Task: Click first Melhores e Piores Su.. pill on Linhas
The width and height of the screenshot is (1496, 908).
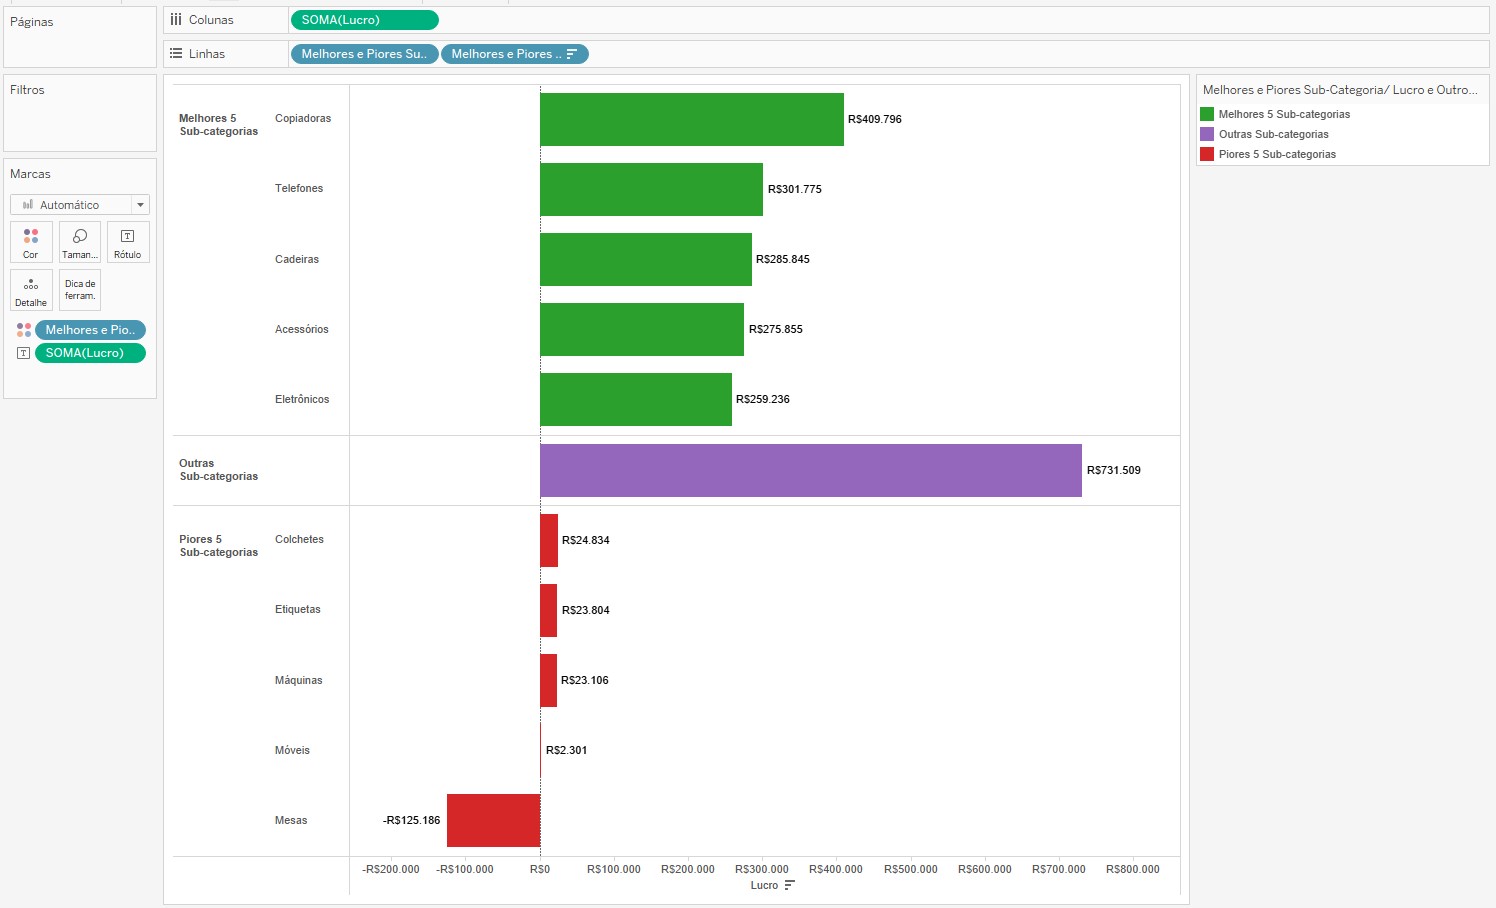Action: 364,54
